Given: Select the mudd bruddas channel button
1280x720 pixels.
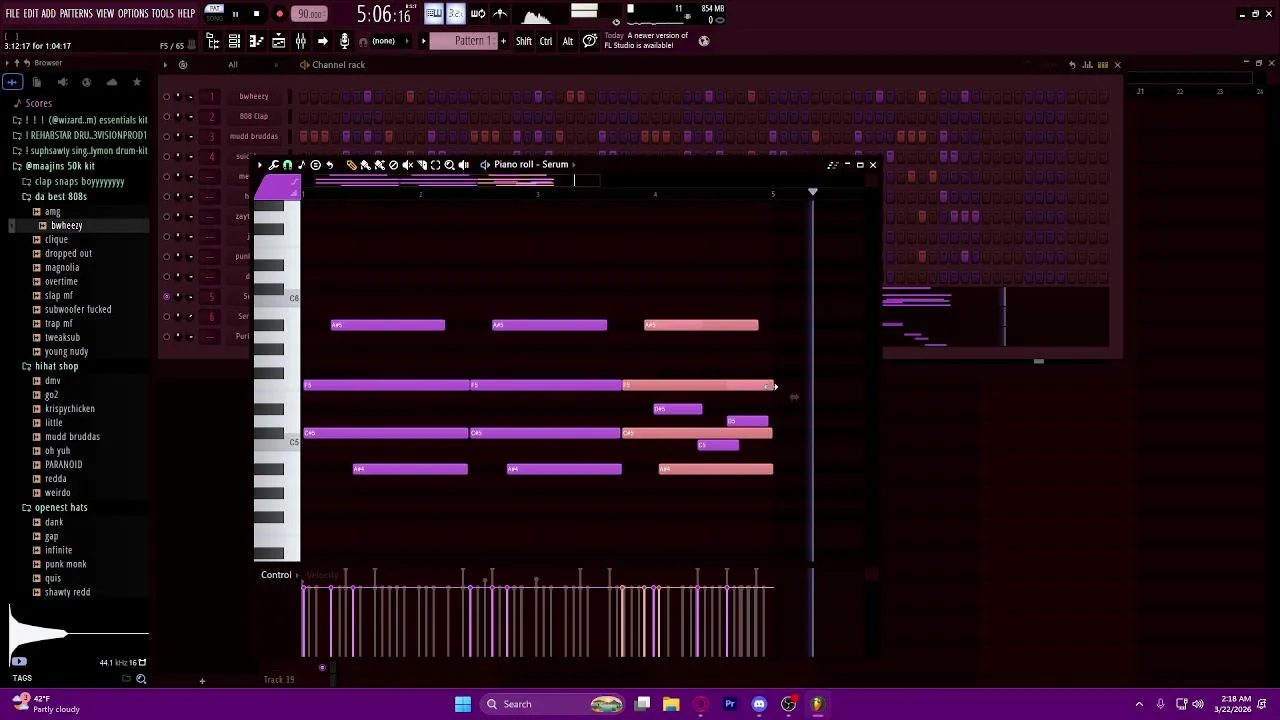Looking at the screenshot, I should tap(254, 136).
